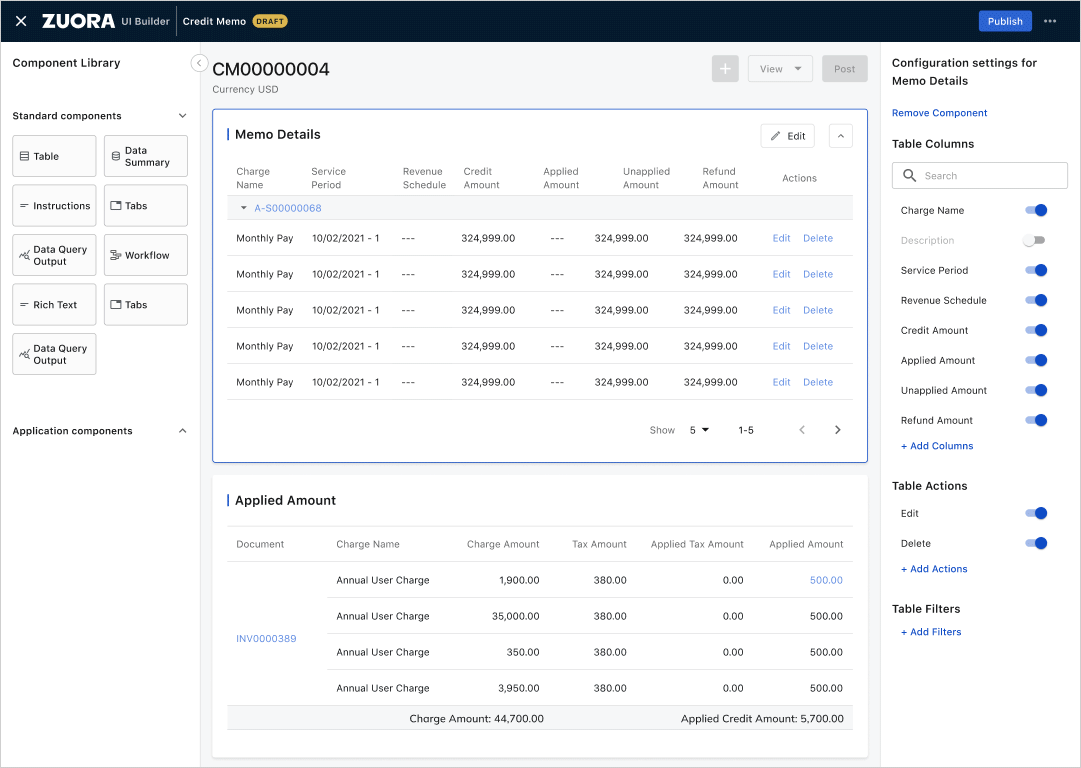The height and width of the screenshot is (768, 1081).
Task: Click the Unapplied Amount column header
Action: (x=646, y=178)
